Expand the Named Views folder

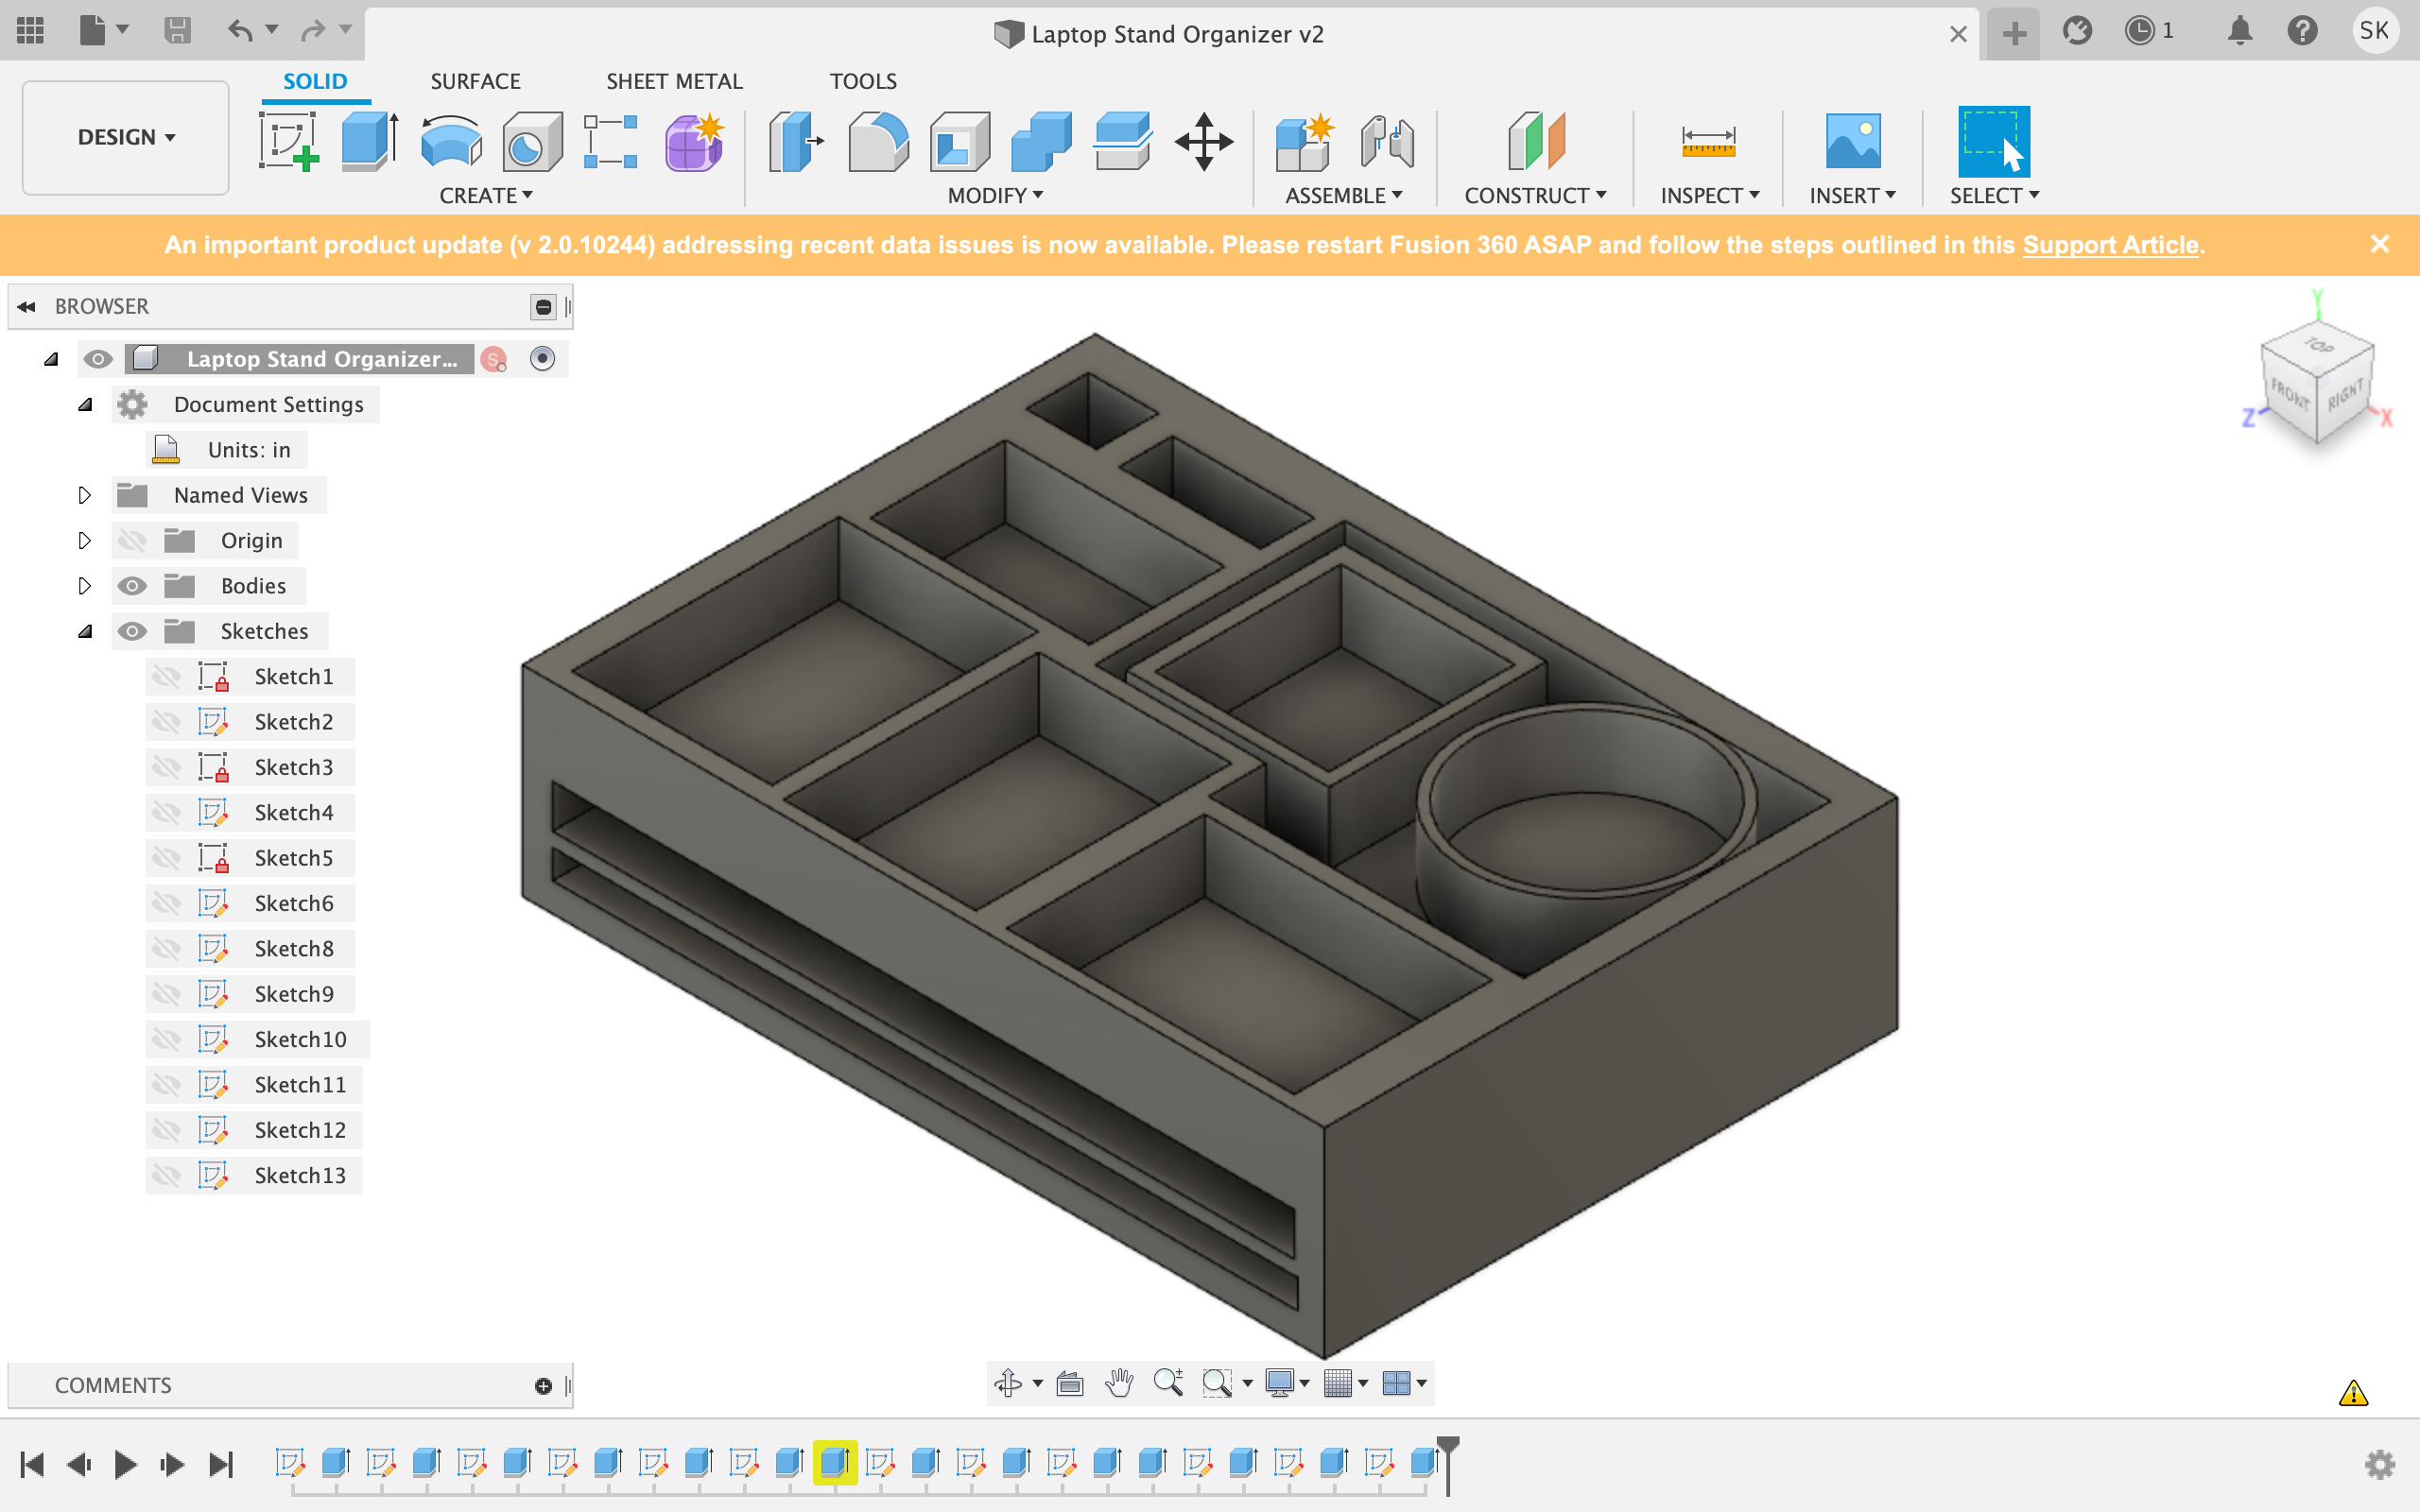pyautogui.click(x=82, y=495)
